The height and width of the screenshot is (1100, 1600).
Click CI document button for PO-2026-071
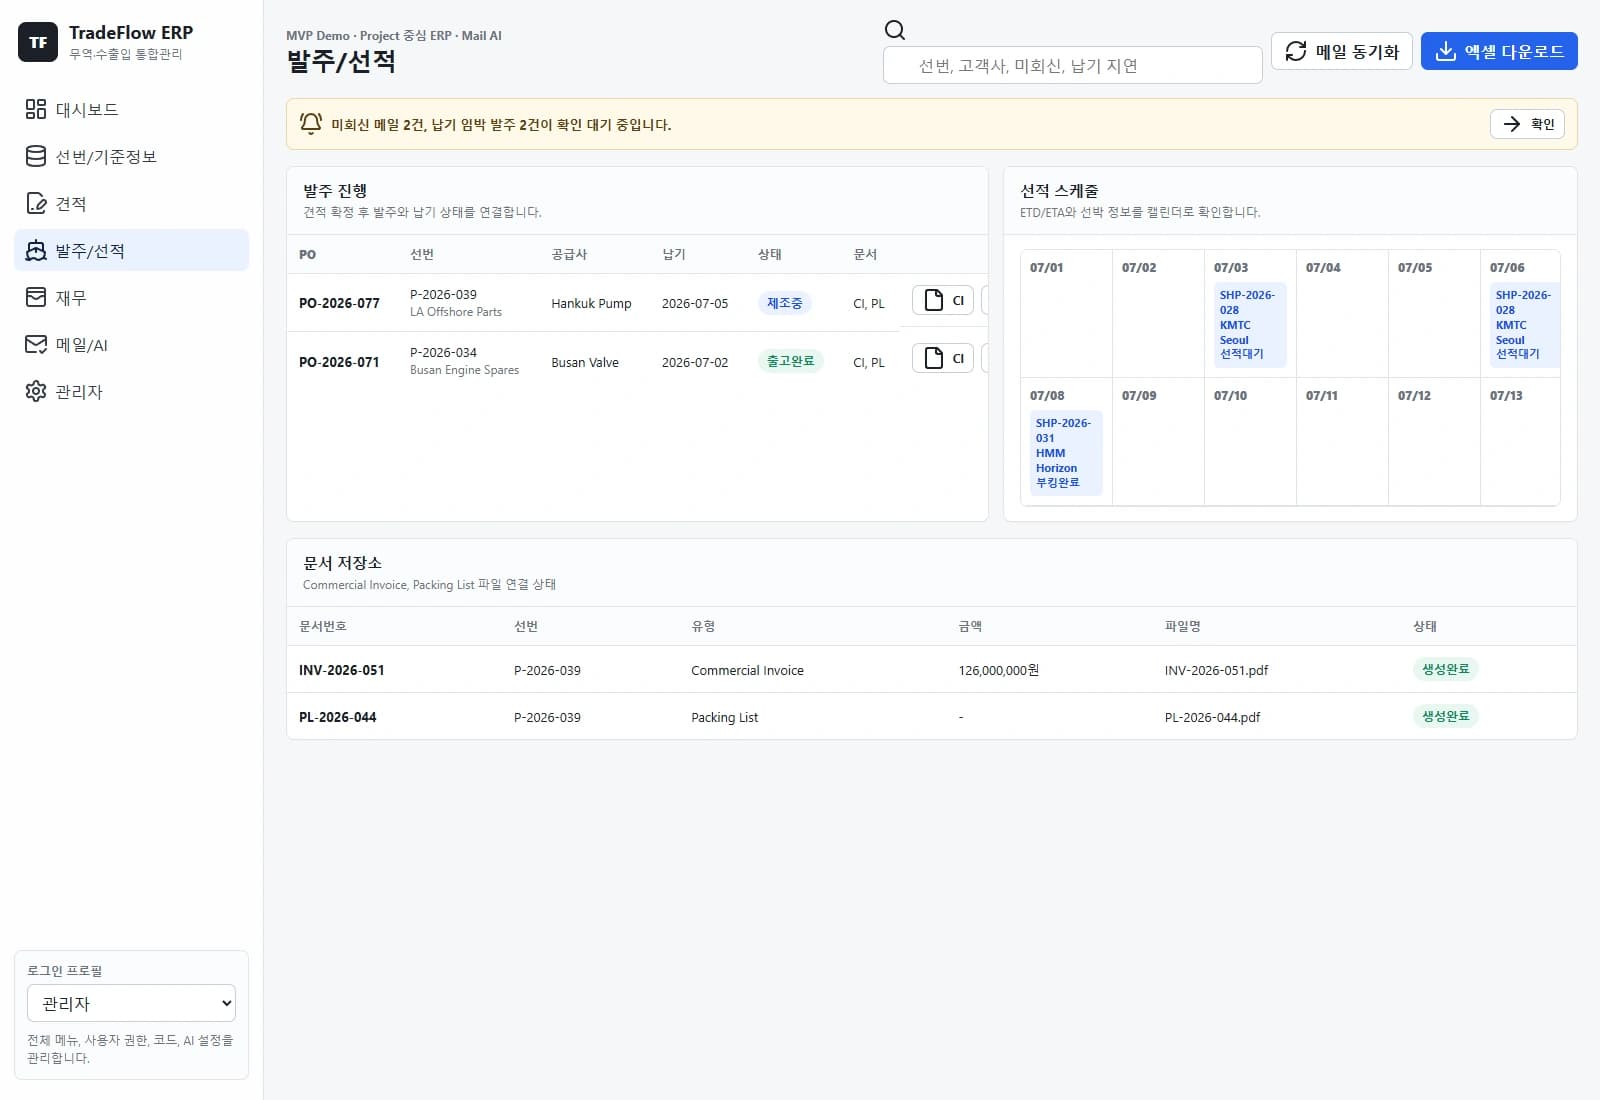click(x=942, y=358)
